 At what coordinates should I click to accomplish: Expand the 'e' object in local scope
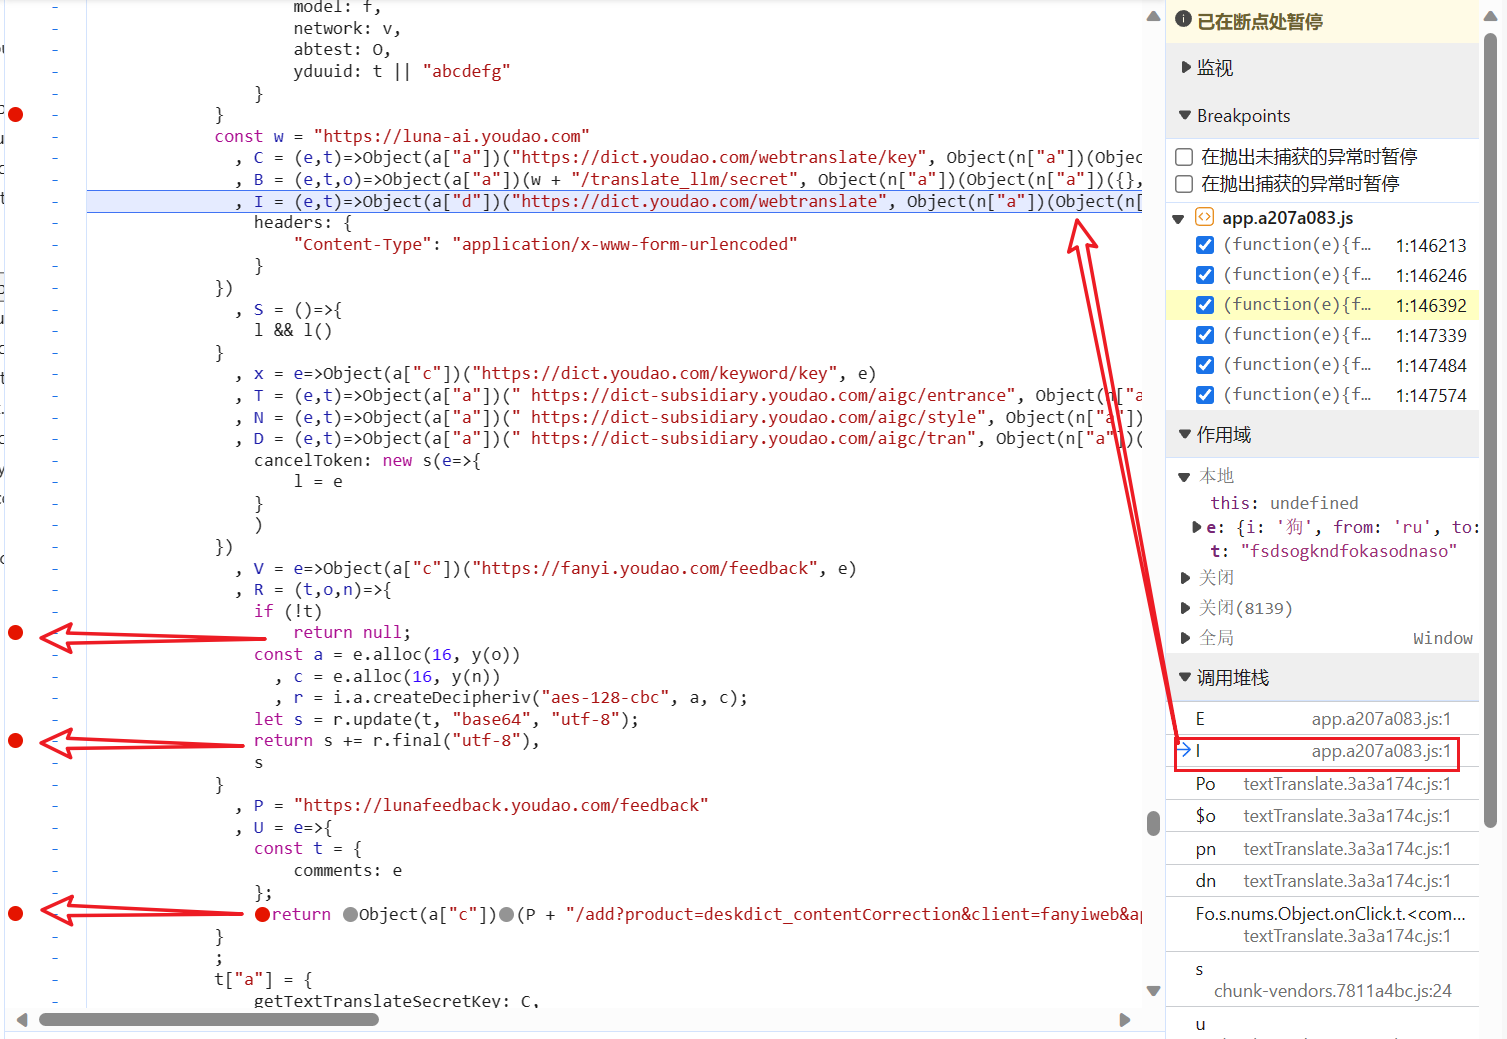(x=1197, y=527)
